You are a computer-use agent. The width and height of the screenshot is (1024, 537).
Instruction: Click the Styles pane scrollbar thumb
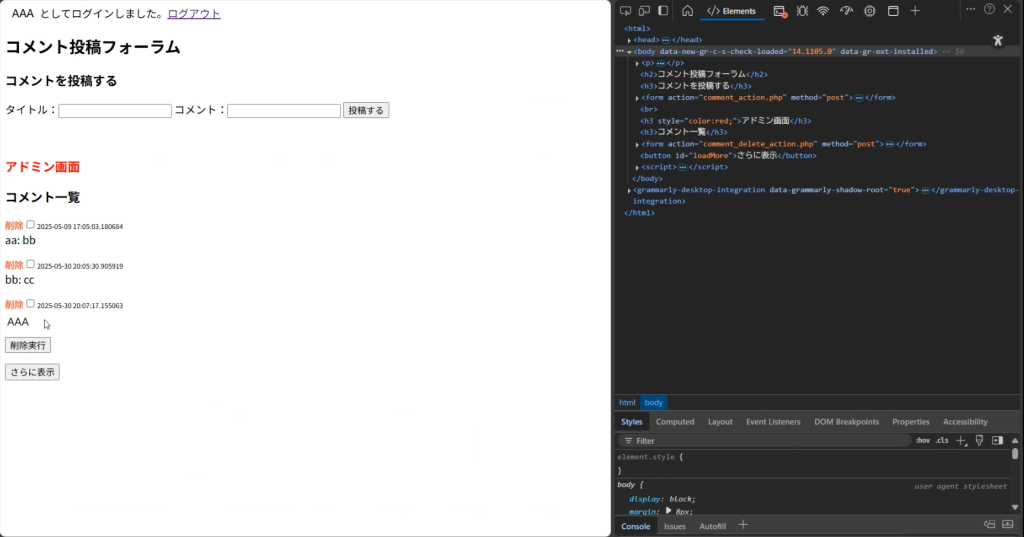[x=1015, y=453]
